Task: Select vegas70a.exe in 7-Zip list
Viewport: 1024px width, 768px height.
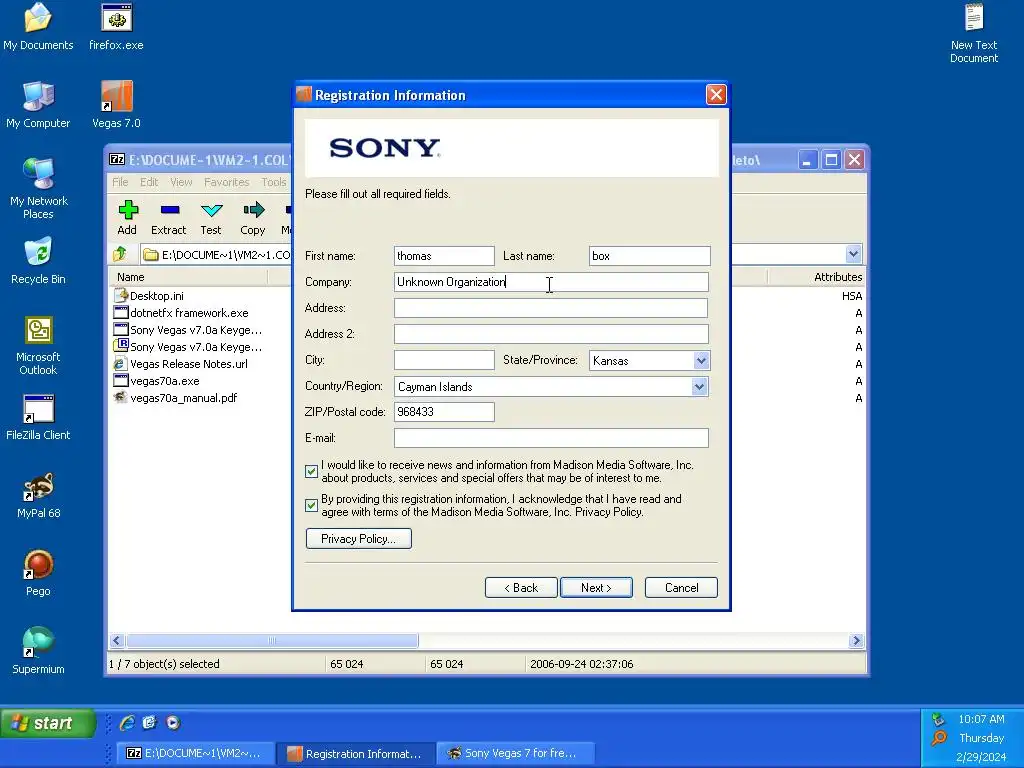Action: (x=157, y=381)
